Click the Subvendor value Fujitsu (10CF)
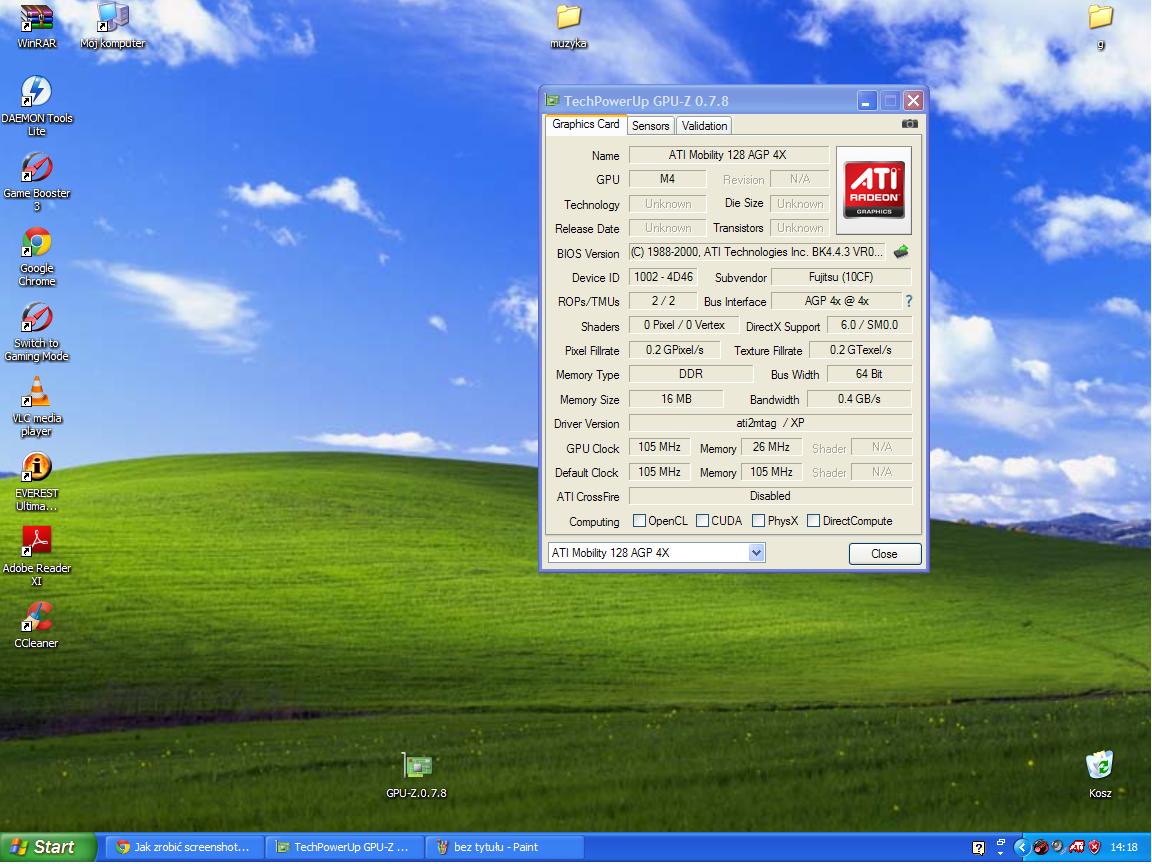This screenshot has width=1152, height=864. click(x=841, y=277)
